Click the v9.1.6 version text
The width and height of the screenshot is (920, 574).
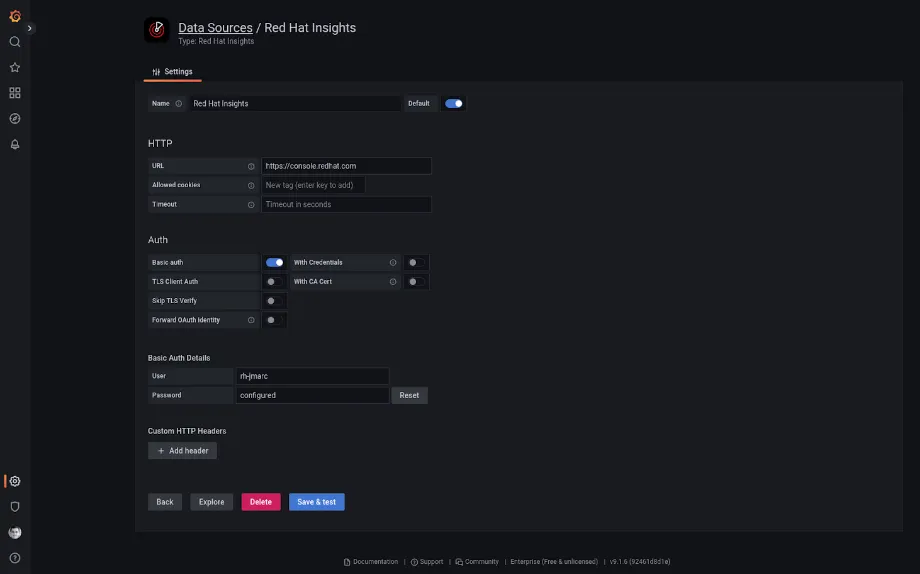point(640,562)
